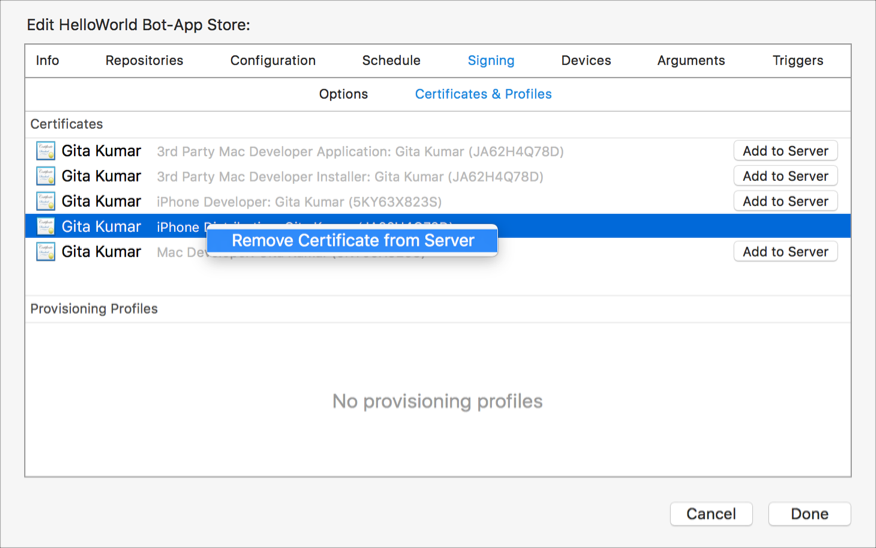Click Done to save bot settings
The image size is (876, 548).
pyautogui.click(x=809, y=514)
